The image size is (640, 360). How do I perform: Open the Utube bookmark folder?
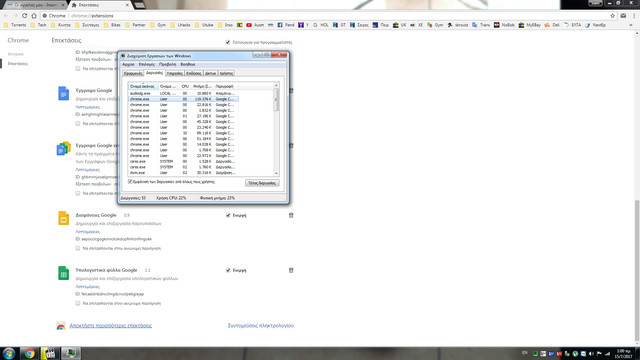pyautogui.click(x=204, y=25)
